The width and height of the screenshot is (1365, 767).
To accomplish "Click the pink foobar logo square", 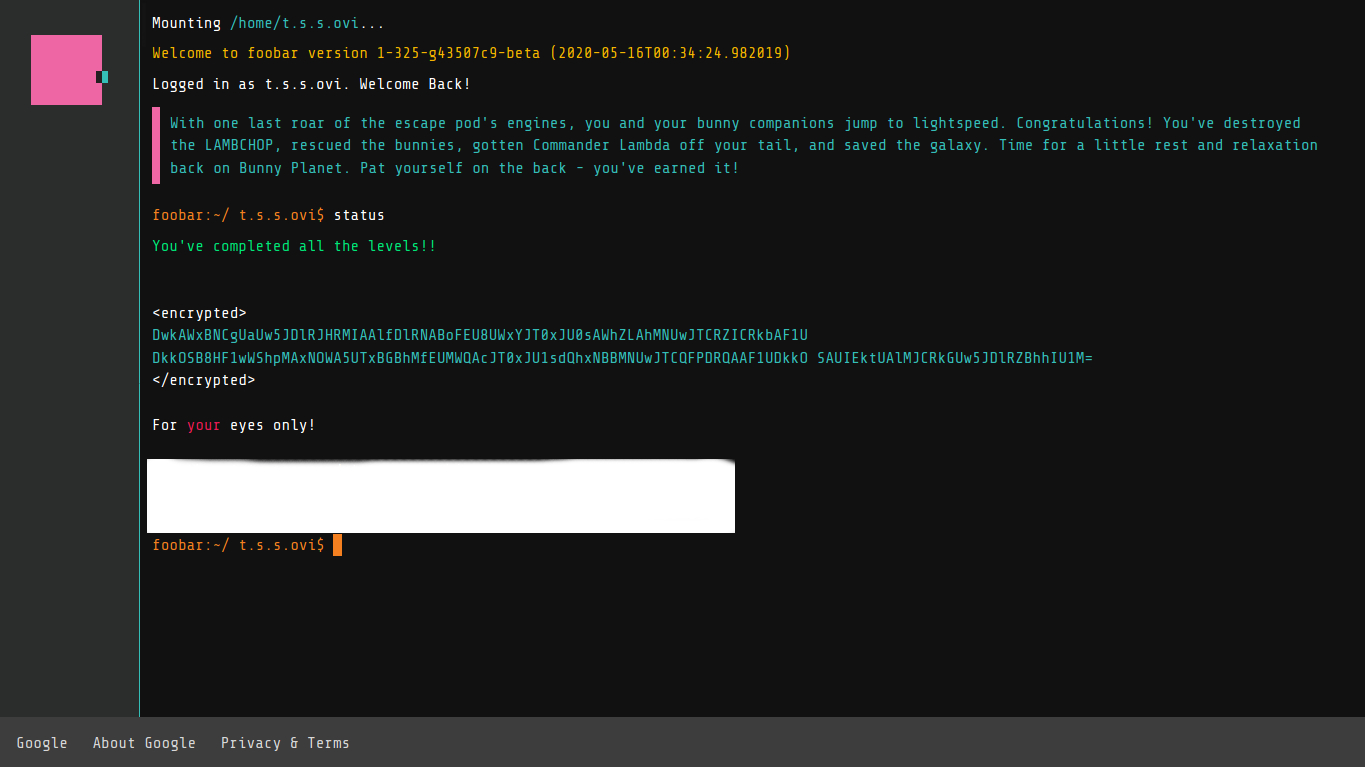I will coord(66,70).
